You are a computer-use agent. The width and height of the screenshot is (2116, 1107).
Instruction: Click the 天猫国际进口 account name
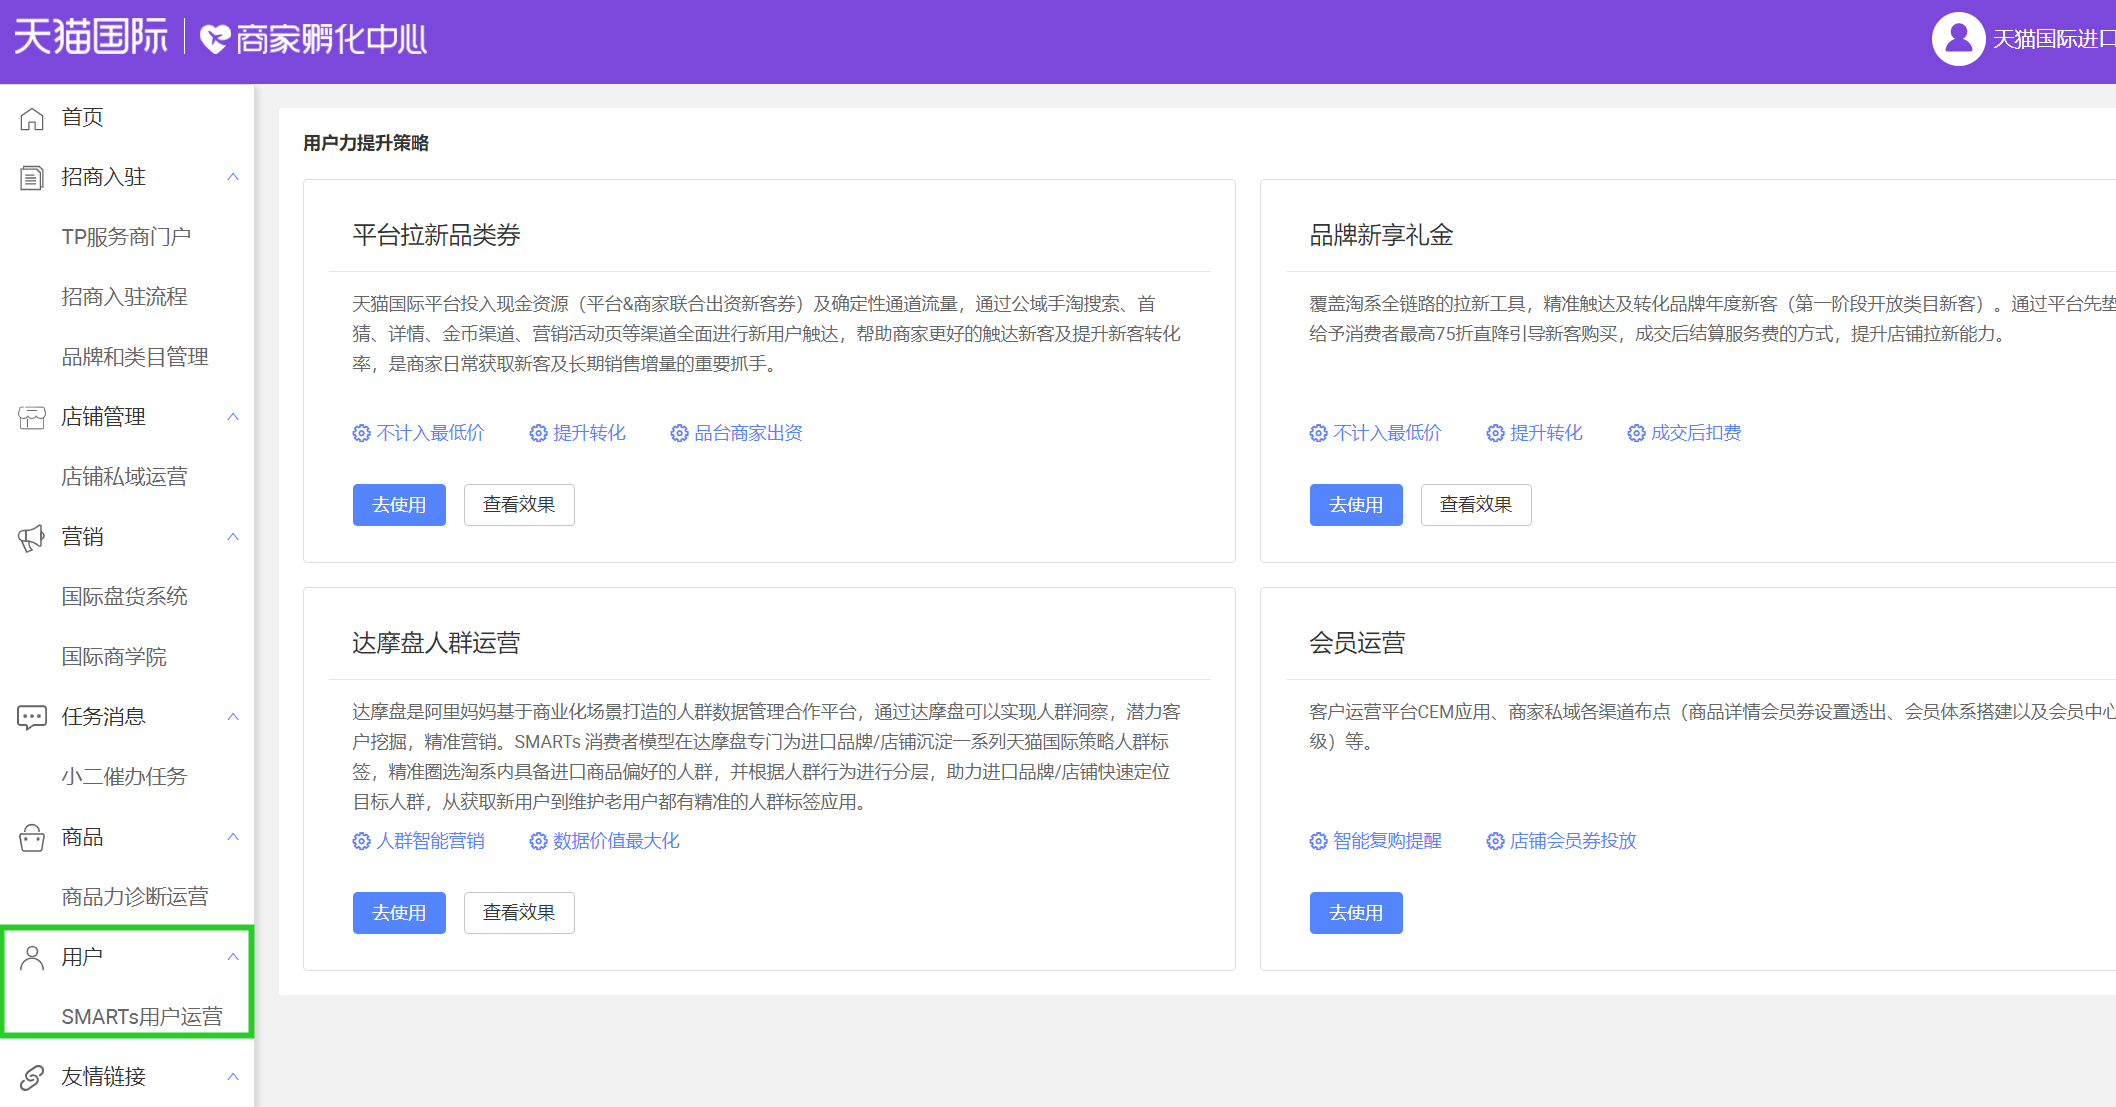[2054, 39]
